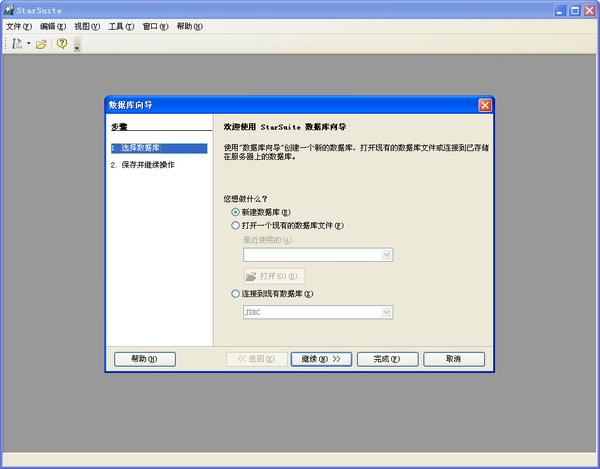Viewport: 600px width, 469px height.
Task: Click the Open file folder icon
Action: click(x=41, y=44)
